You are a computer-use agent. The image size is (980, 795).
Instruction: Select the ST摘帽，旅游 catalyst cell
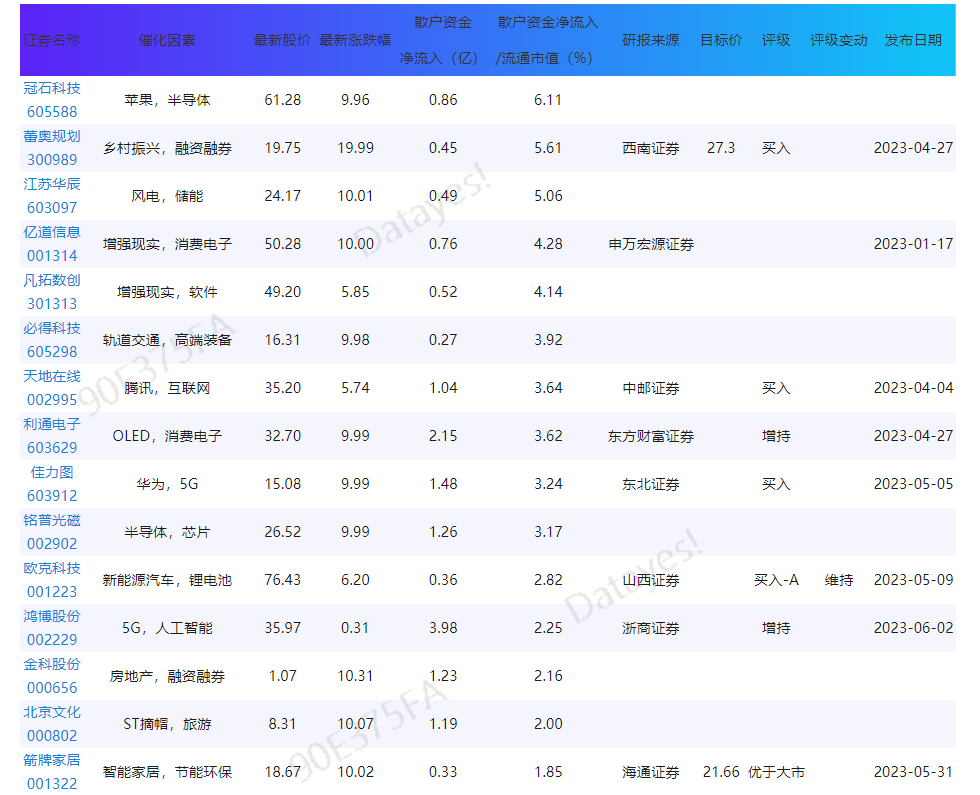pos(167,724)
